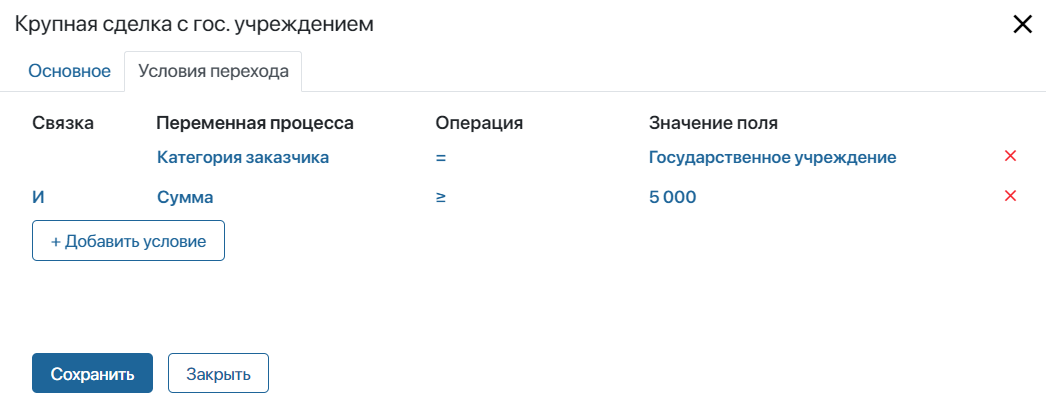
Task: Close the dialog with the X icon
Action: tap(1022, 25)
